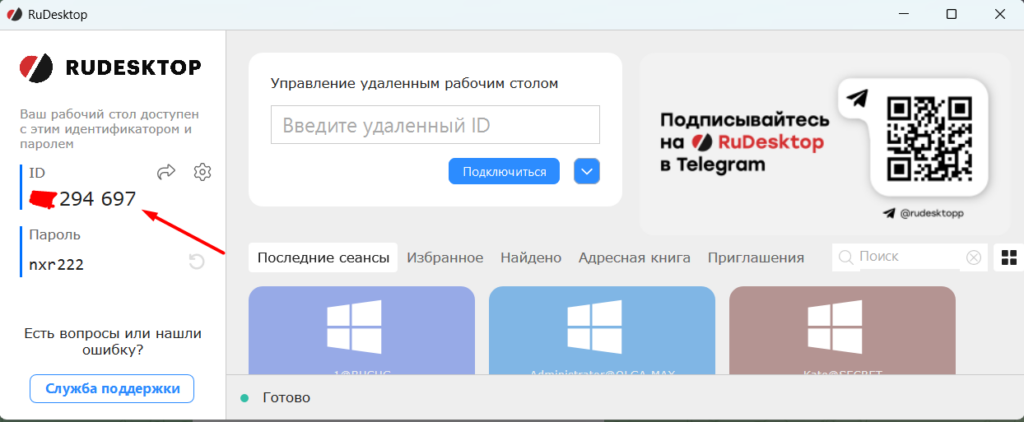Click the remote ID input field

(435, 125)
